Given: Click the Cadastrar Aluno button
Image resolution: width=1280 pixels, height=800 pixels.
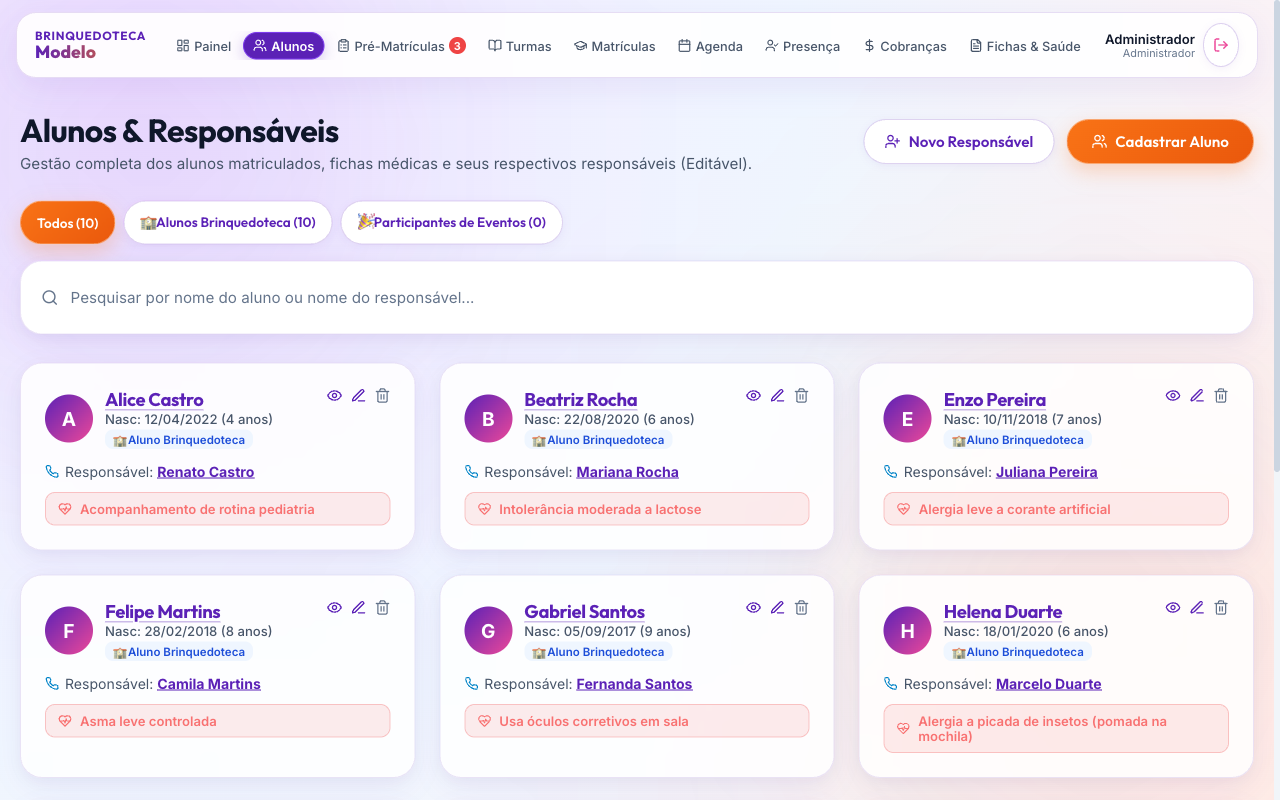Looking at the screenshot, I should [1160, 142].
